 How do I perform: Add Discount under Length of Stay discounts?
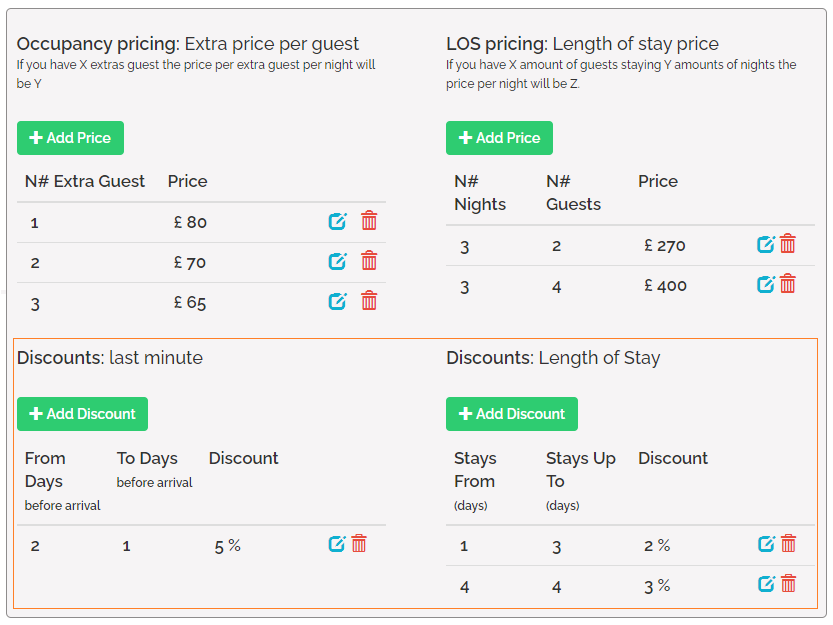(511, 414)
